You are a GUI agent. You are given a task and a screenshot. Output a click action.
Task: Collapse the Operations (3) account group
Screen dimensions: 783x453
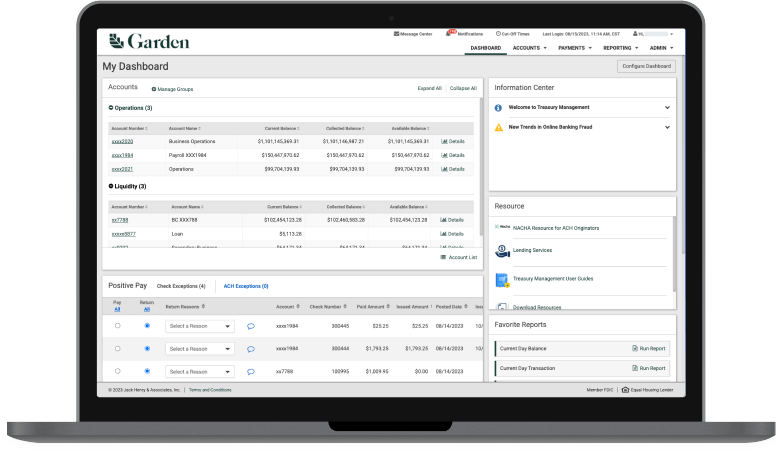tap(110, 107)
